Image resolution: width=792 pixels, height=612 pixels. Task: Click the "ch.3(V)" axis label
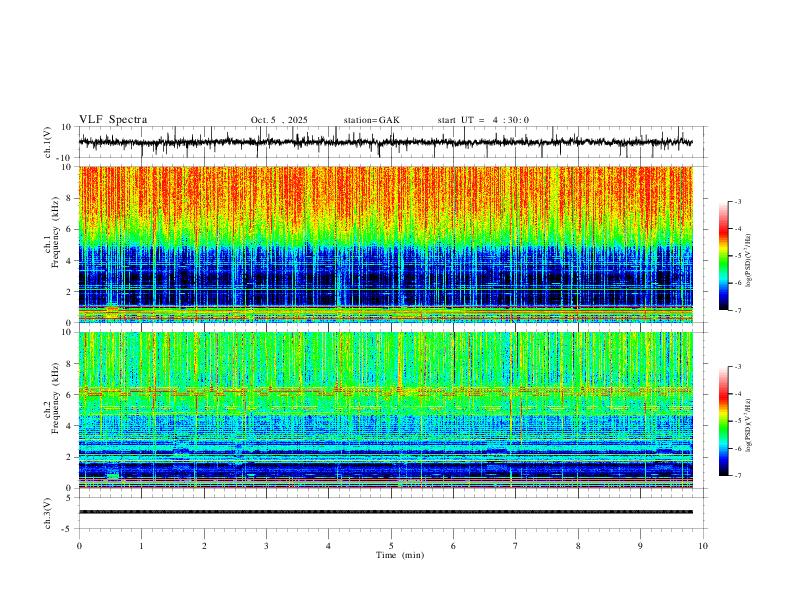[x=48, y=514]
